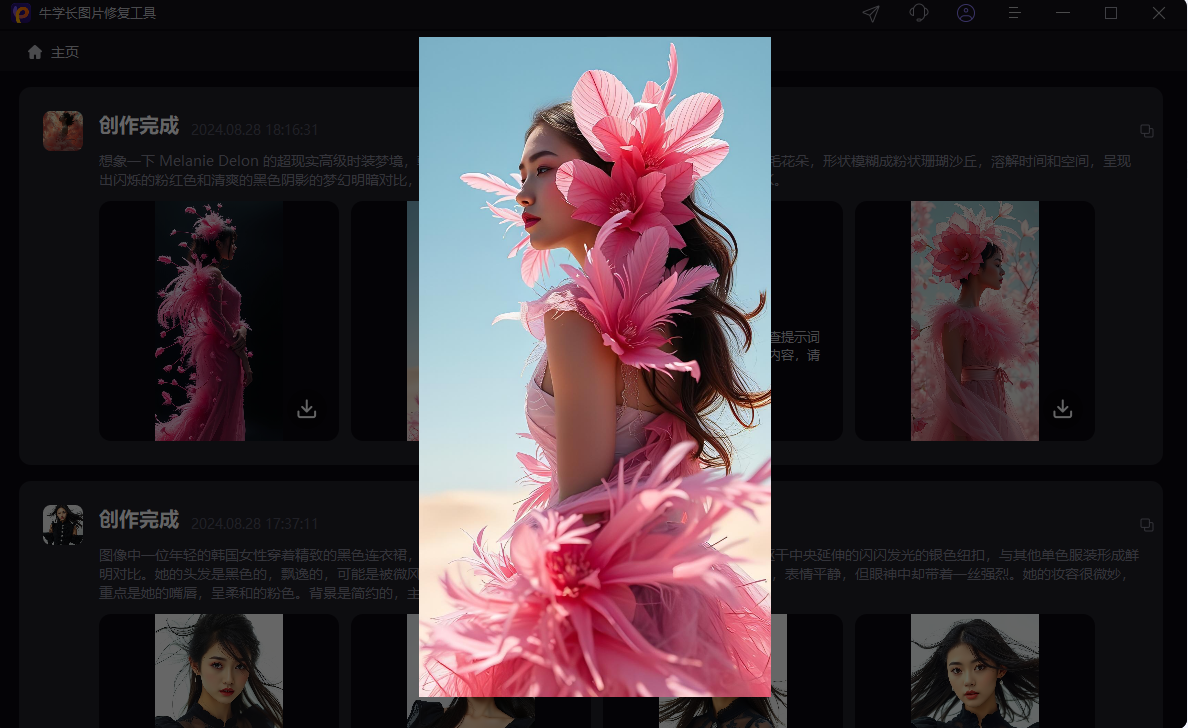This screenshot has width=1188, height=728.
Task: Click the app logo in title bar
Action: coord(20,13)
